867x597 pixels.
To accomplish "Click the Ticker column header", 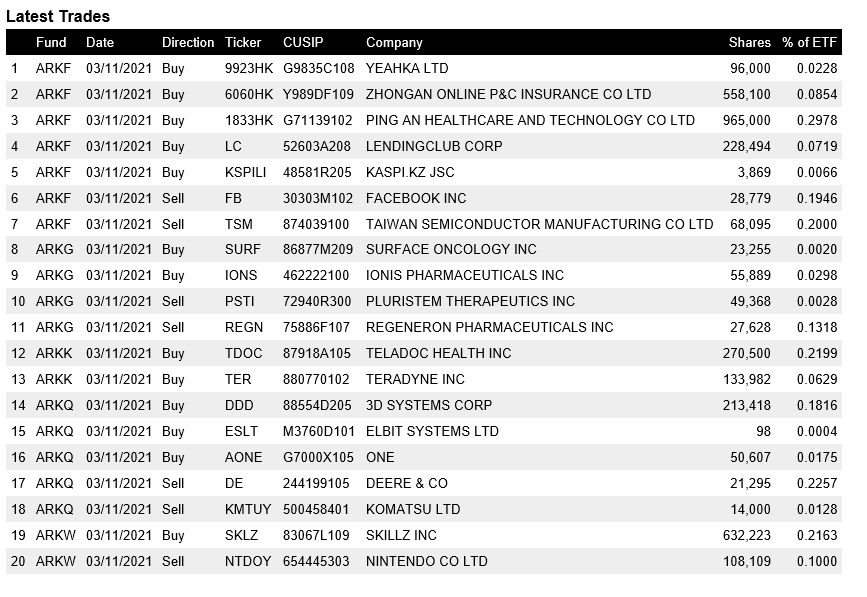I will [243, 43].
